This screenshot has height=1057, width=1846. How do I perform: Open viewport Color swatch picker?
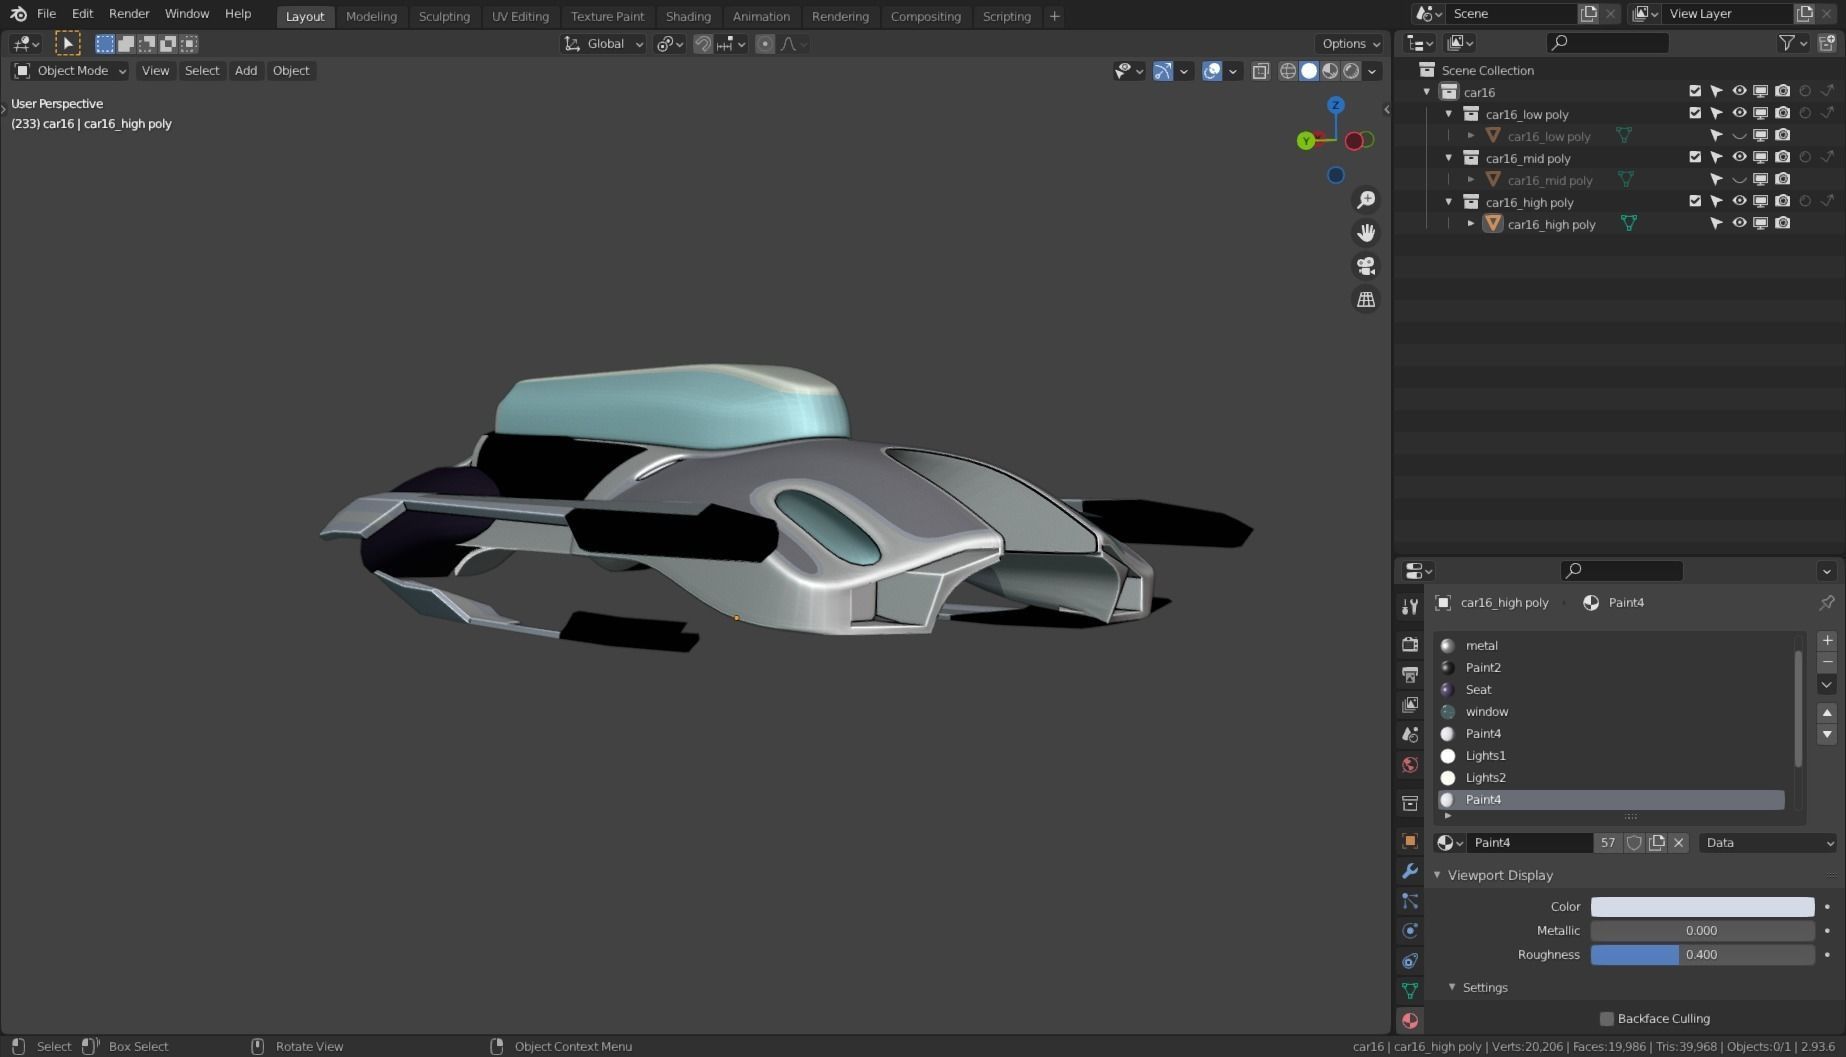(x=1702, y=907)
